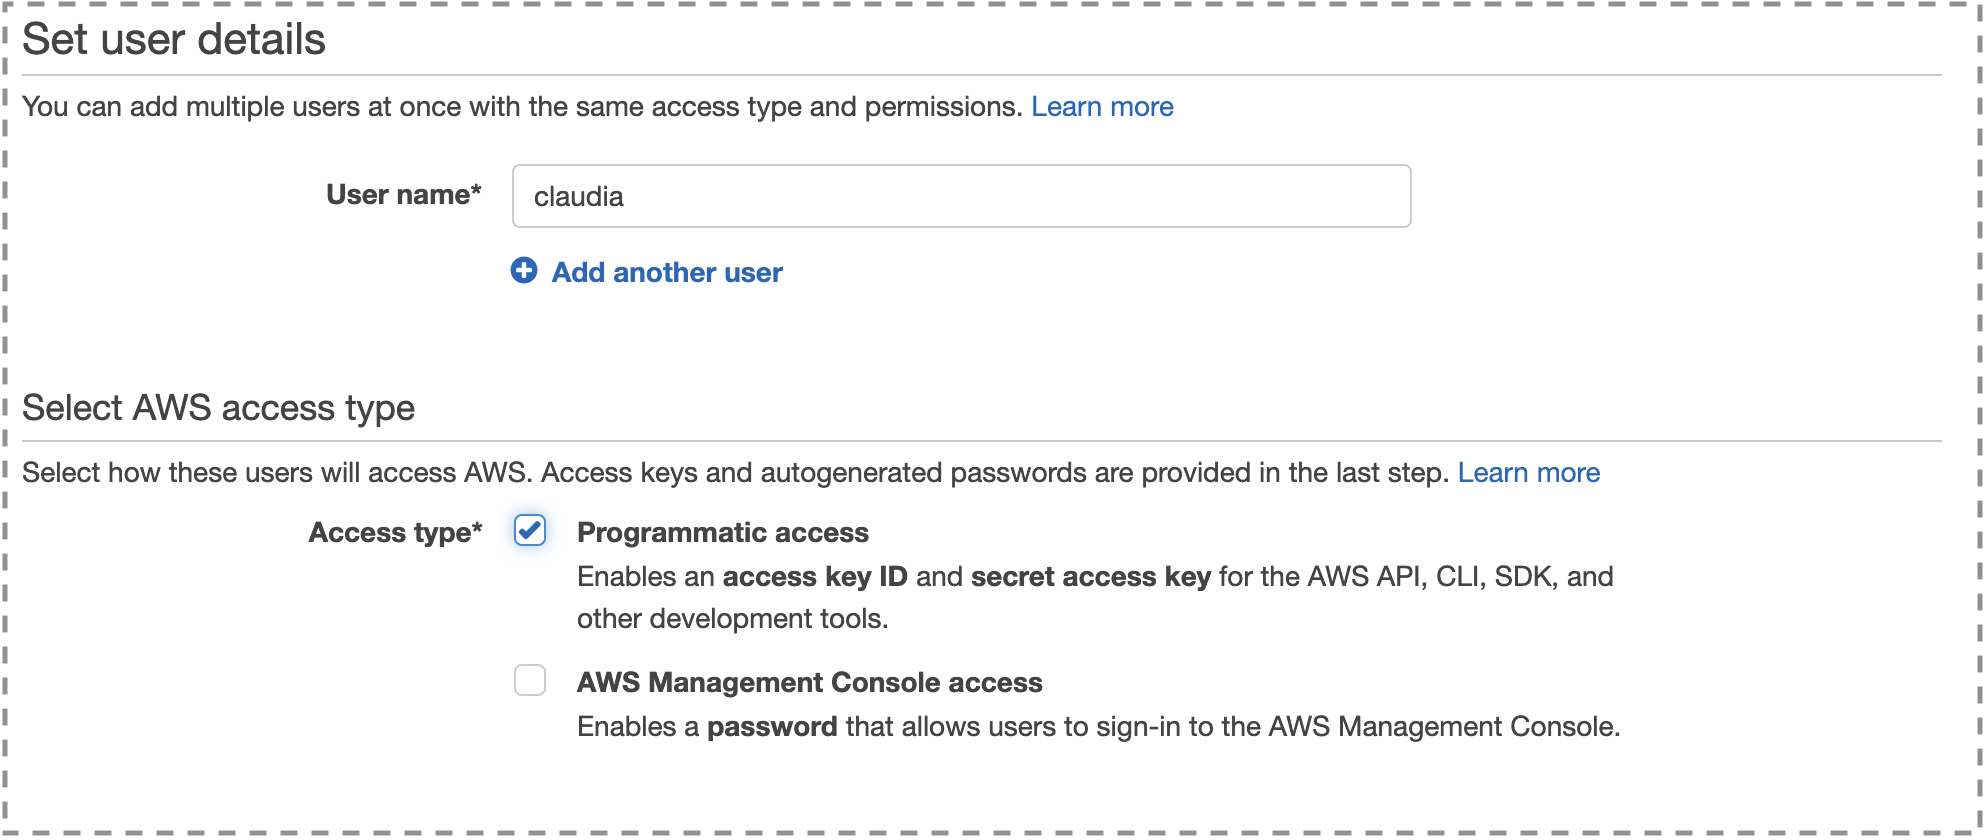The width and height of the screenshot is (1986, 840).
Task: Open Learn more about AWS access types
Action: 1528,473
